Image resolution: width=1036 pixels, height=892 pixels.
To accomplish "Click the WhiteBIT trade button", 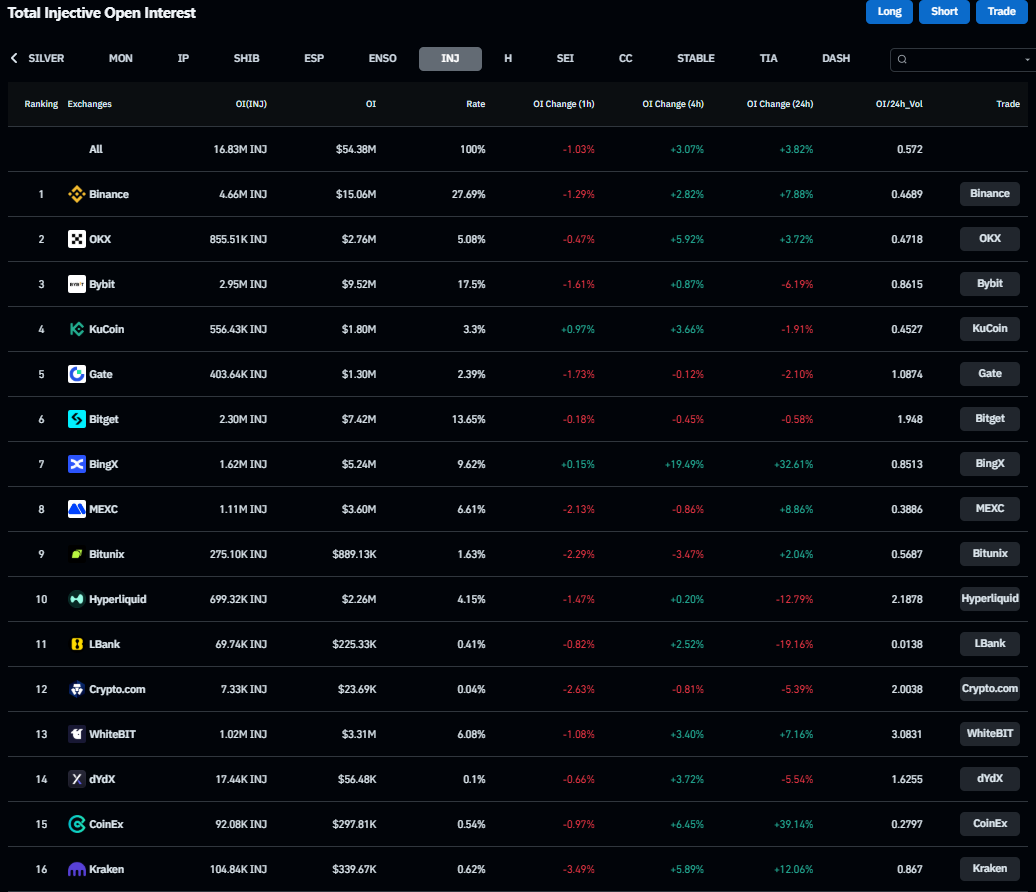I will [990, 733].
